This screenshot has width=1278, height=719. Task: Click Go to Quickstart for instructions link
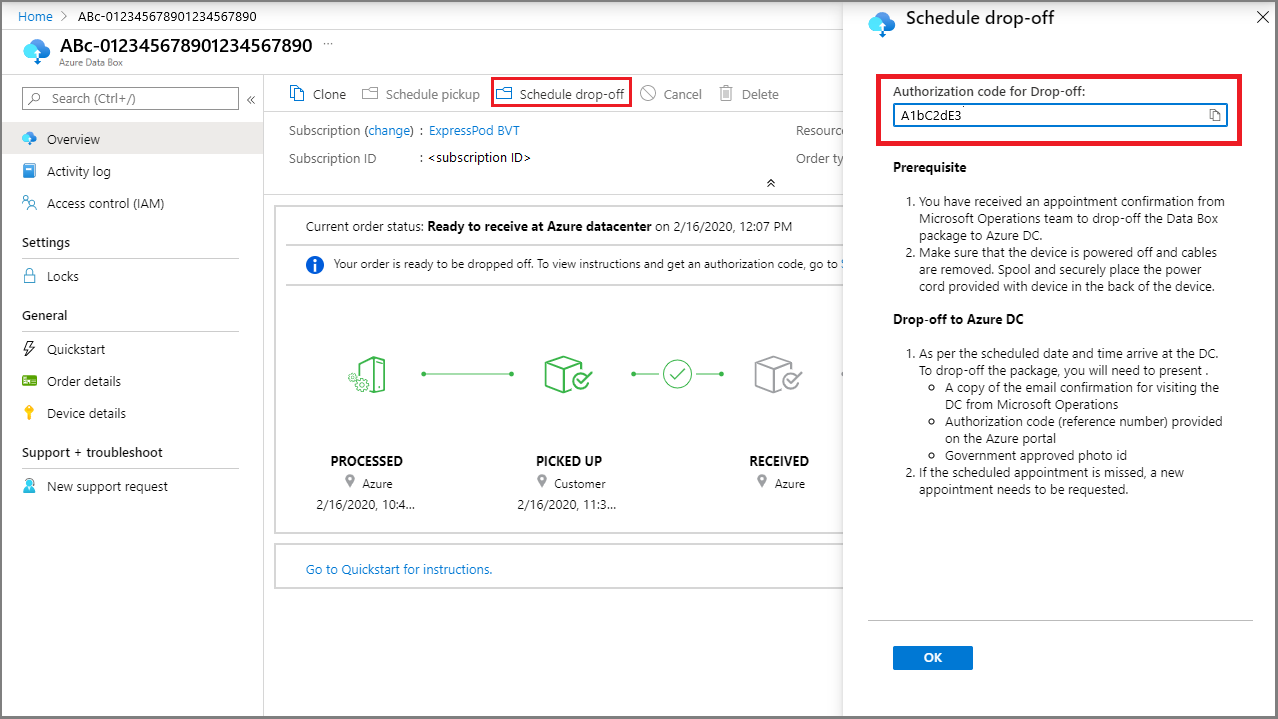tap(399, 569)
